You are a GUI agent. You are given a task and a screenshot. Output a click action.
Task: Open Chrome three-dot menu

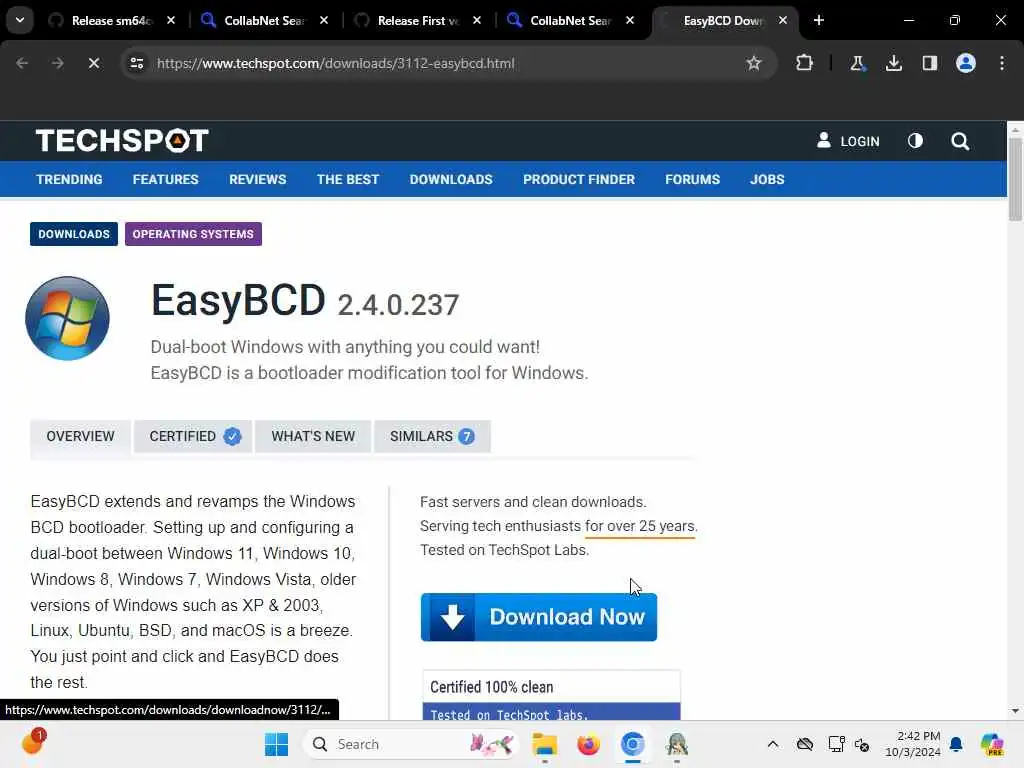click(1002, 63)
